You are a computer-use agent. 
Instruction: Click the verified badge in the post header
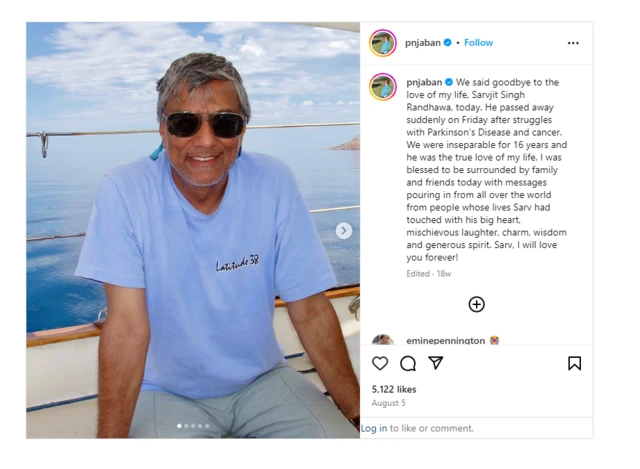point(448,43)
